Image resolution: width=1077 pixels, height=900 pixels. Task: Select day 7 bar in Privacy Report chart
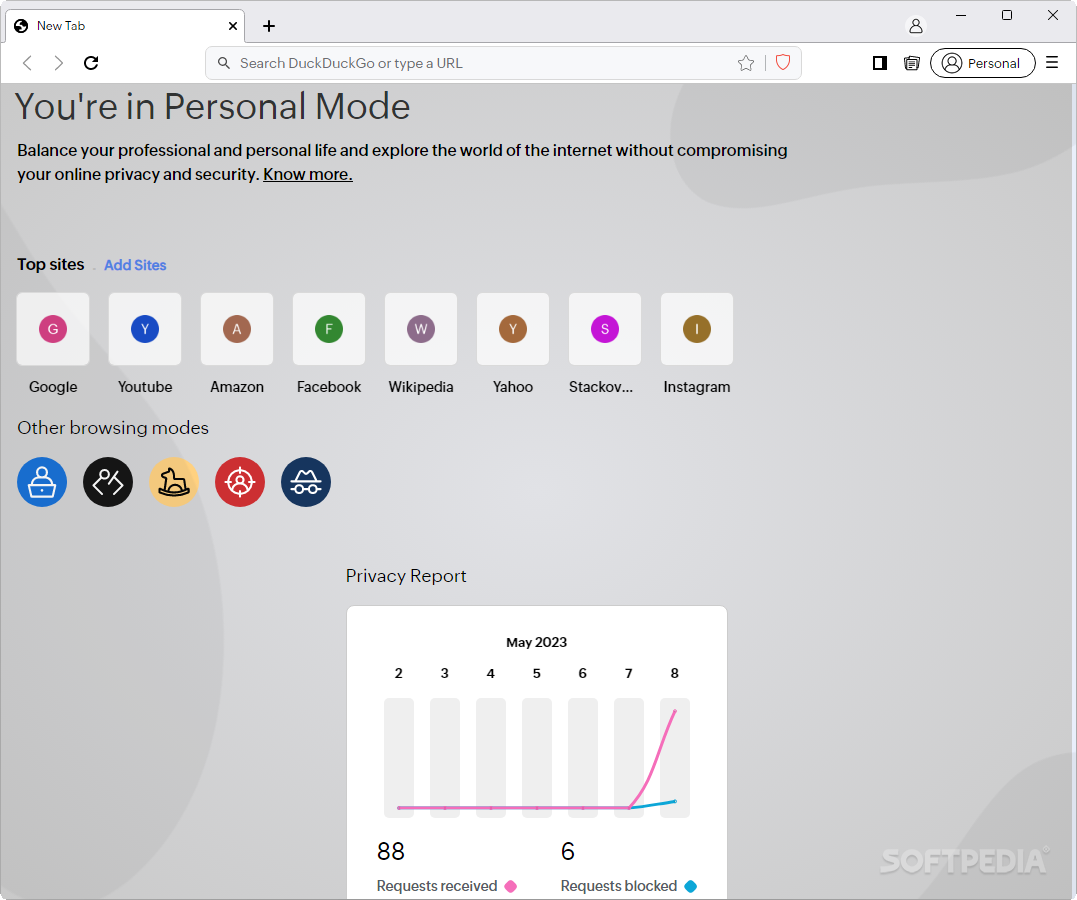tap(628, 758)
